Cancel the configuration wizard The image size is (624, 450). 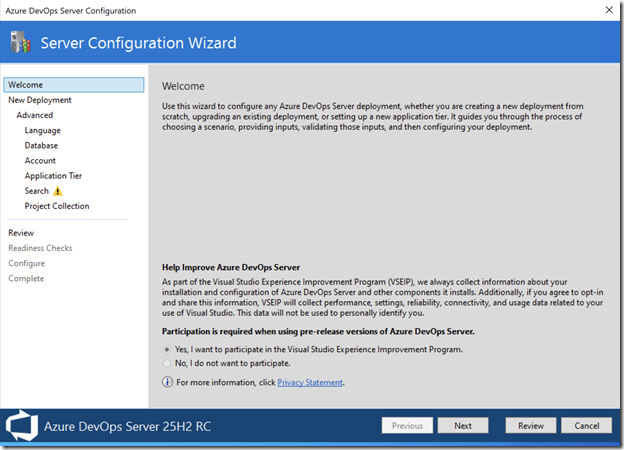pyautogui.click(x=587, y=426)
